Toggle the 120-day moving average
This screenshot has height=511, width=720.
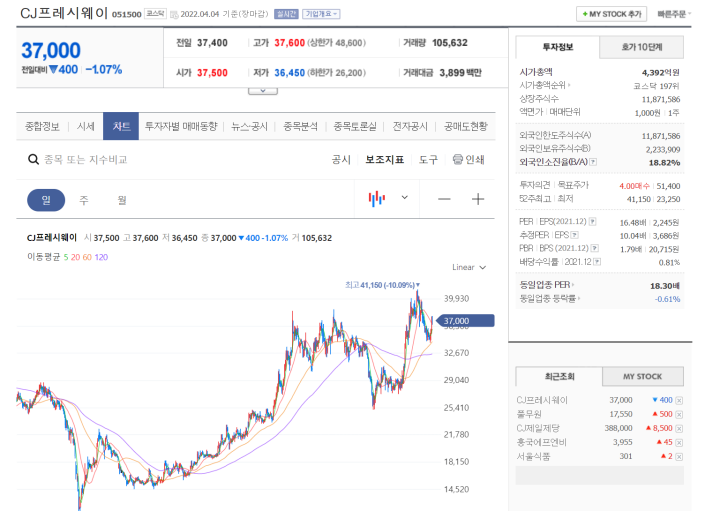[101, 257]
